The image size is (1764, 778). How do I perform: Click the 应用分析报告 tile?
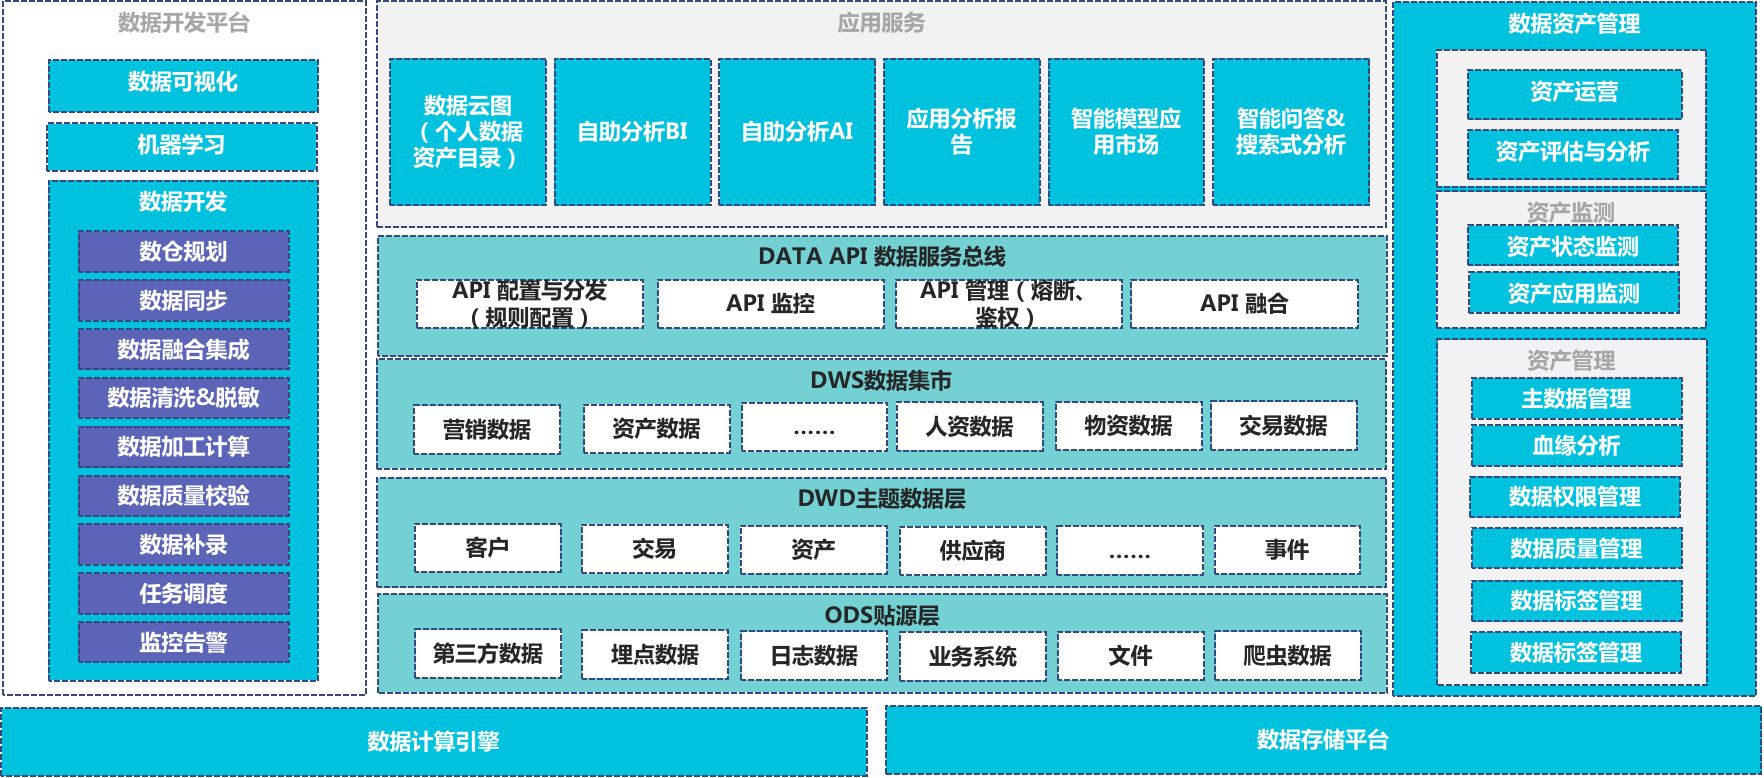click(962, 132)
